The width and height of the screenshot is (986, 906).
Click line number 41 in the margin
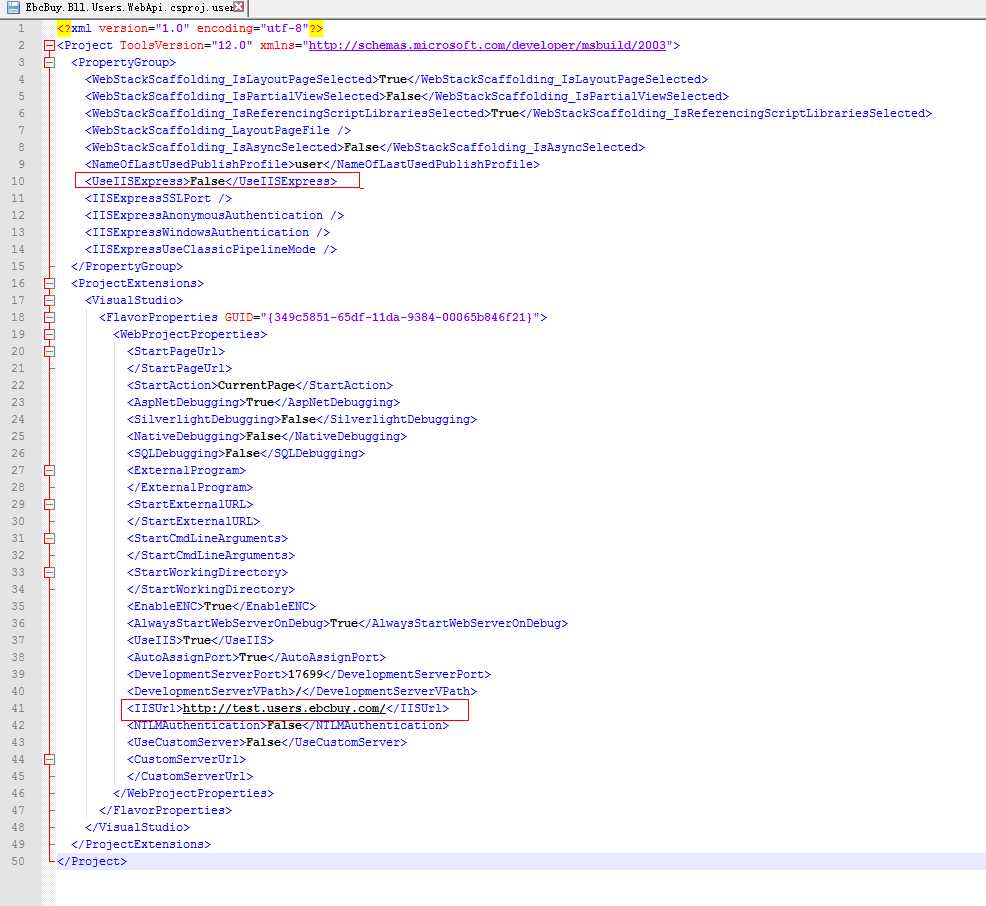click(x=18, y=708)
